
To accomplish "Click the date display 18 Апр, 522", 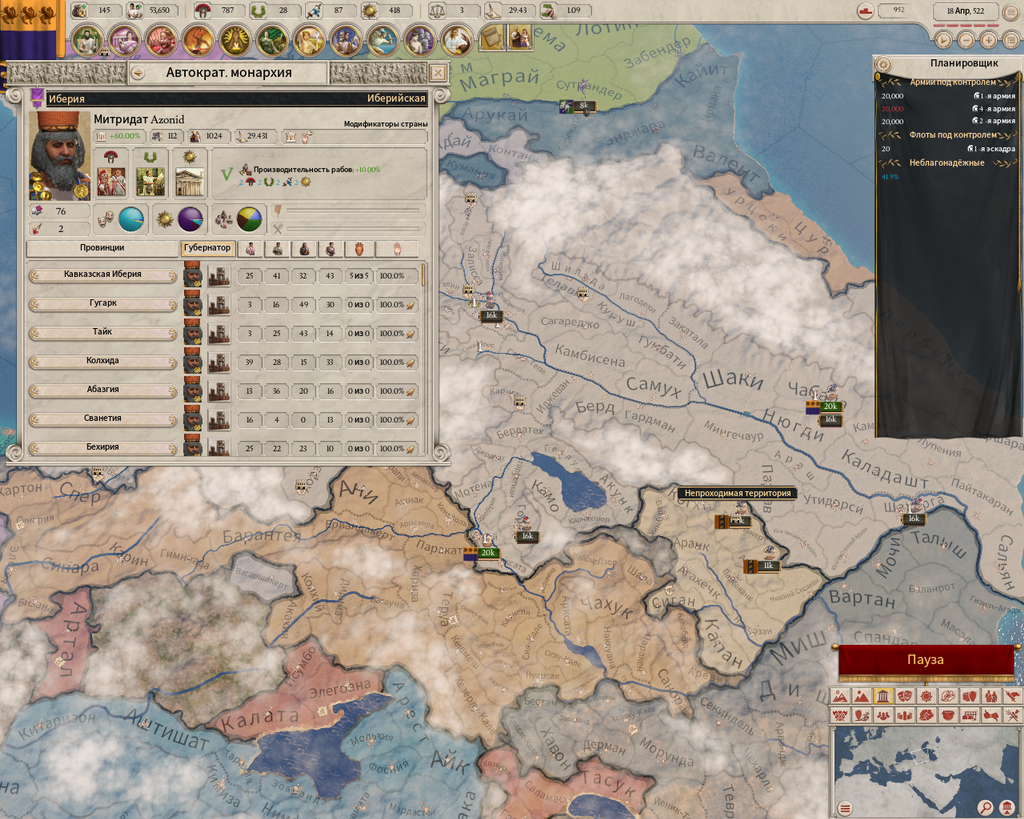I will (965, 11).
